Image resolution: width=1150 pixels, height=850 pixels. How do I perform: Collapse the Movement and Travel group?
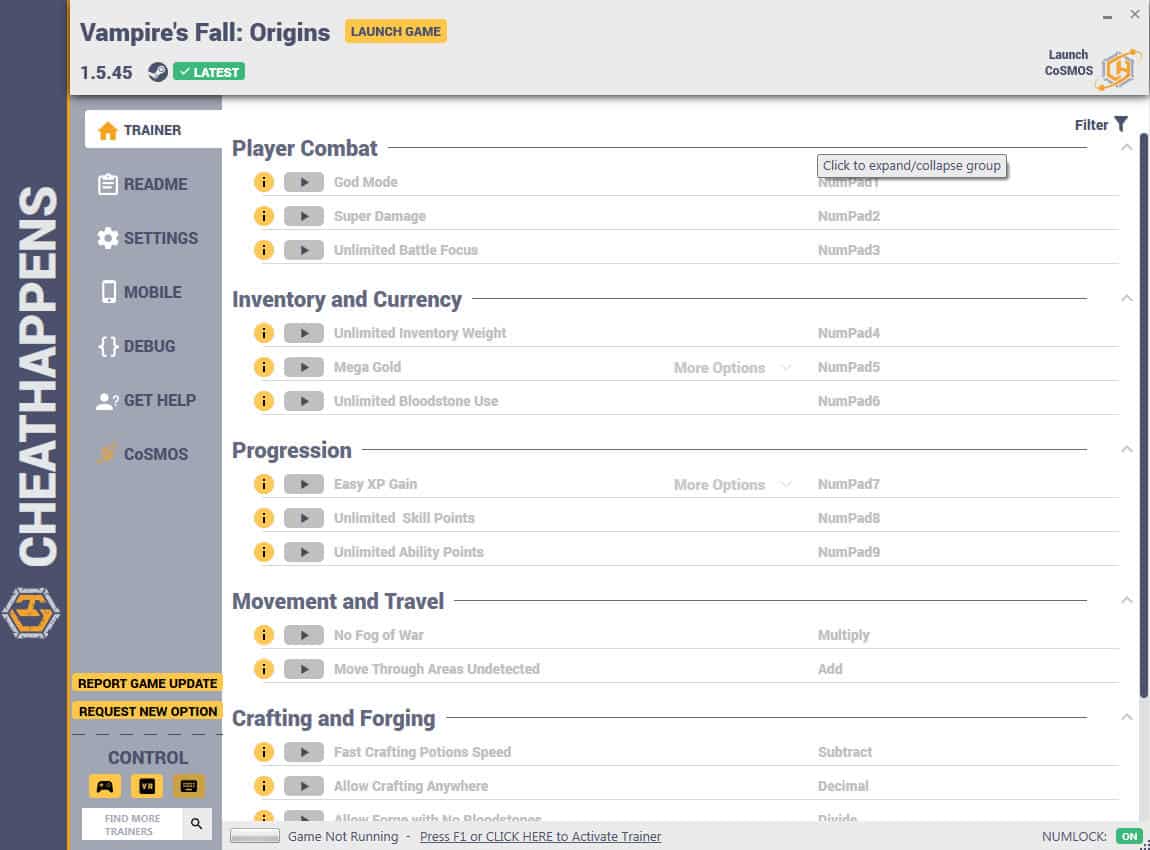coord(1127,600)
